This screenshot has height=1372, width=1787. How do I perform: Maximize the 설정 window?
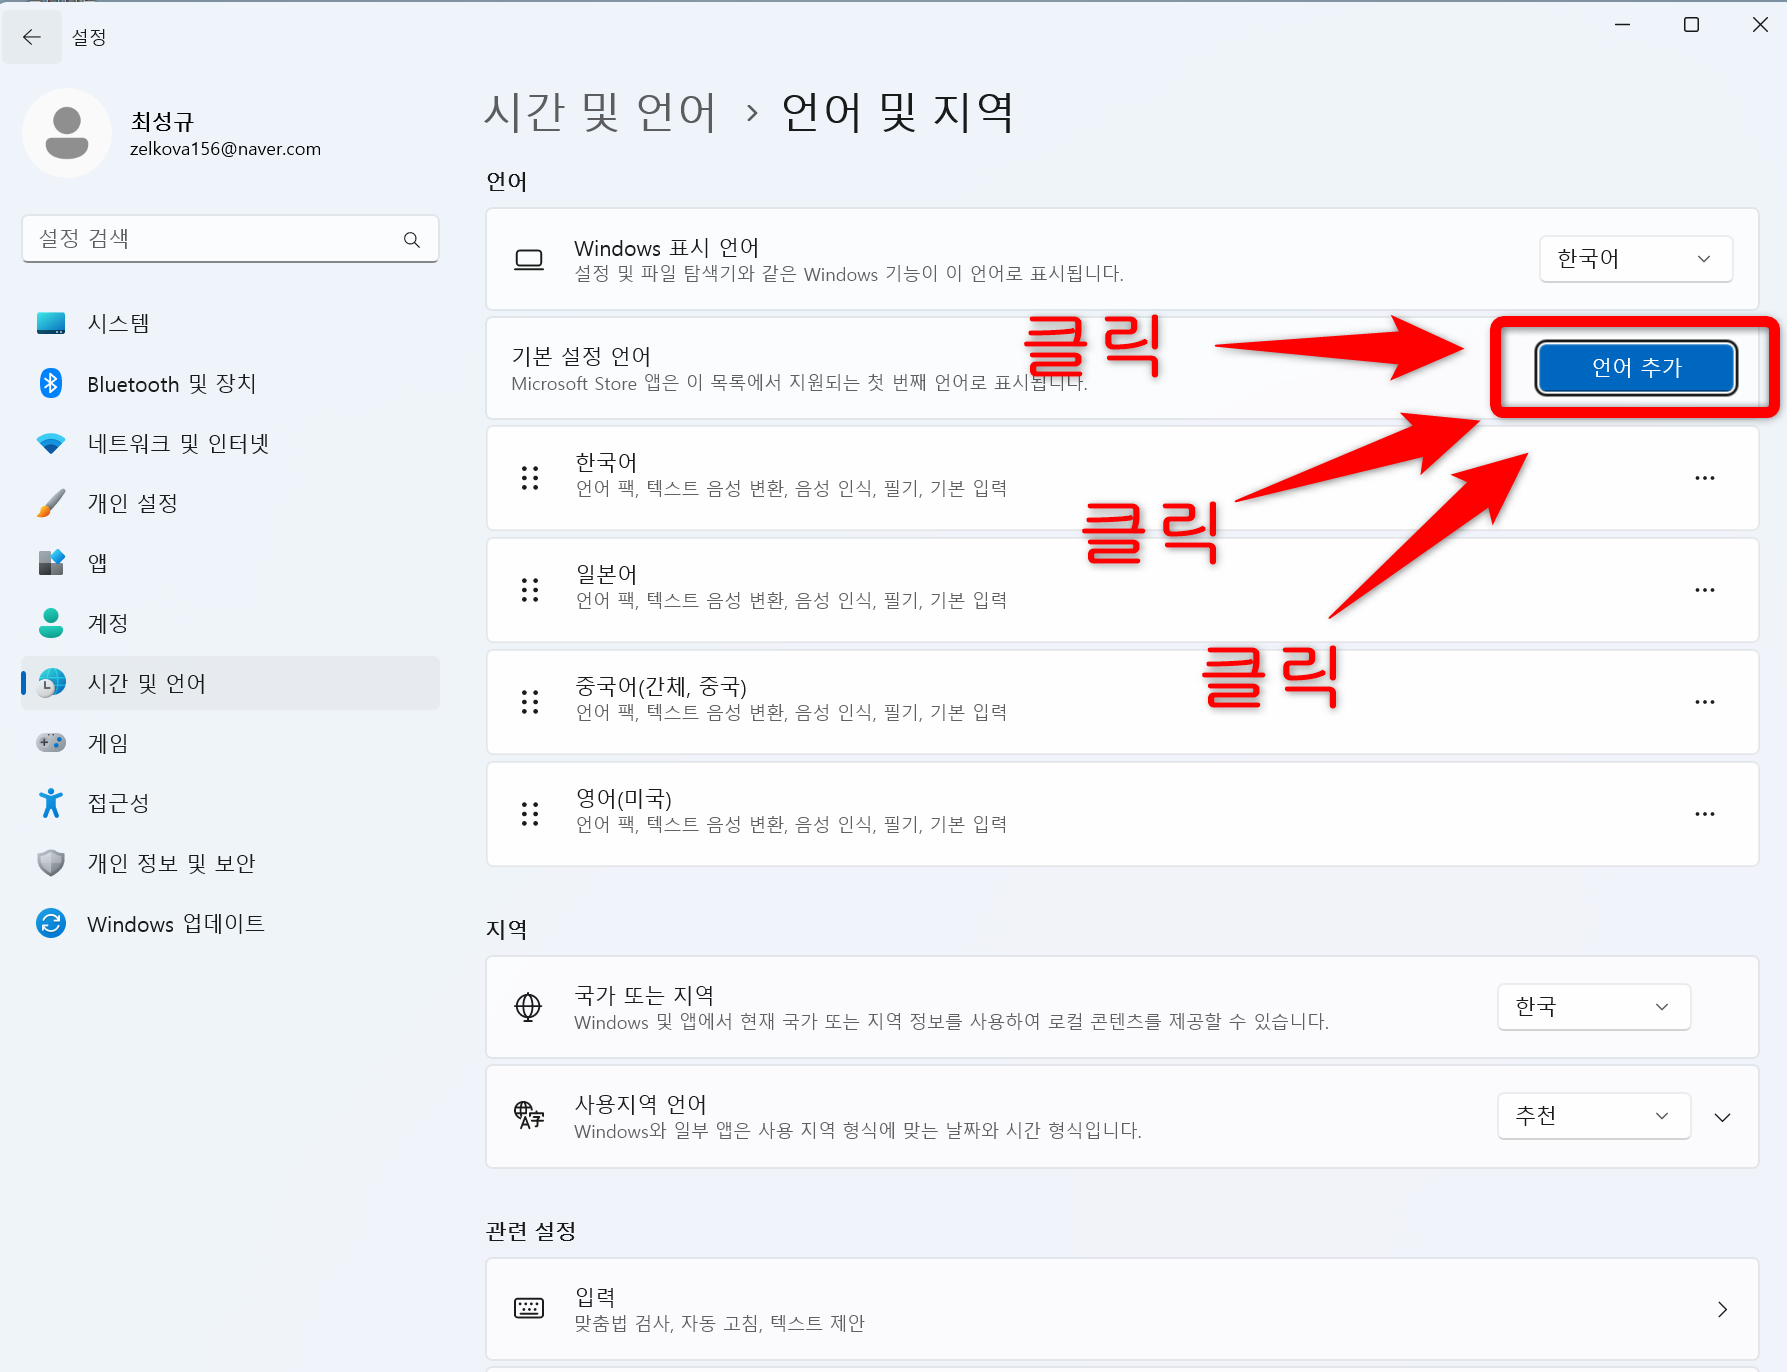tap(1691, 25)
